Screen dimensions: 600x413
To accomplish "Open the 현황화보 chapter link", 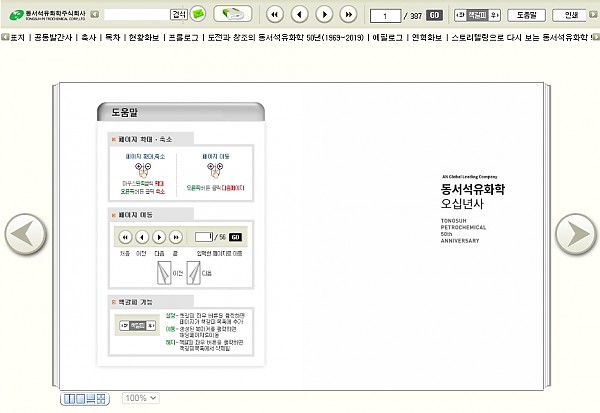I will click(144, 38).
